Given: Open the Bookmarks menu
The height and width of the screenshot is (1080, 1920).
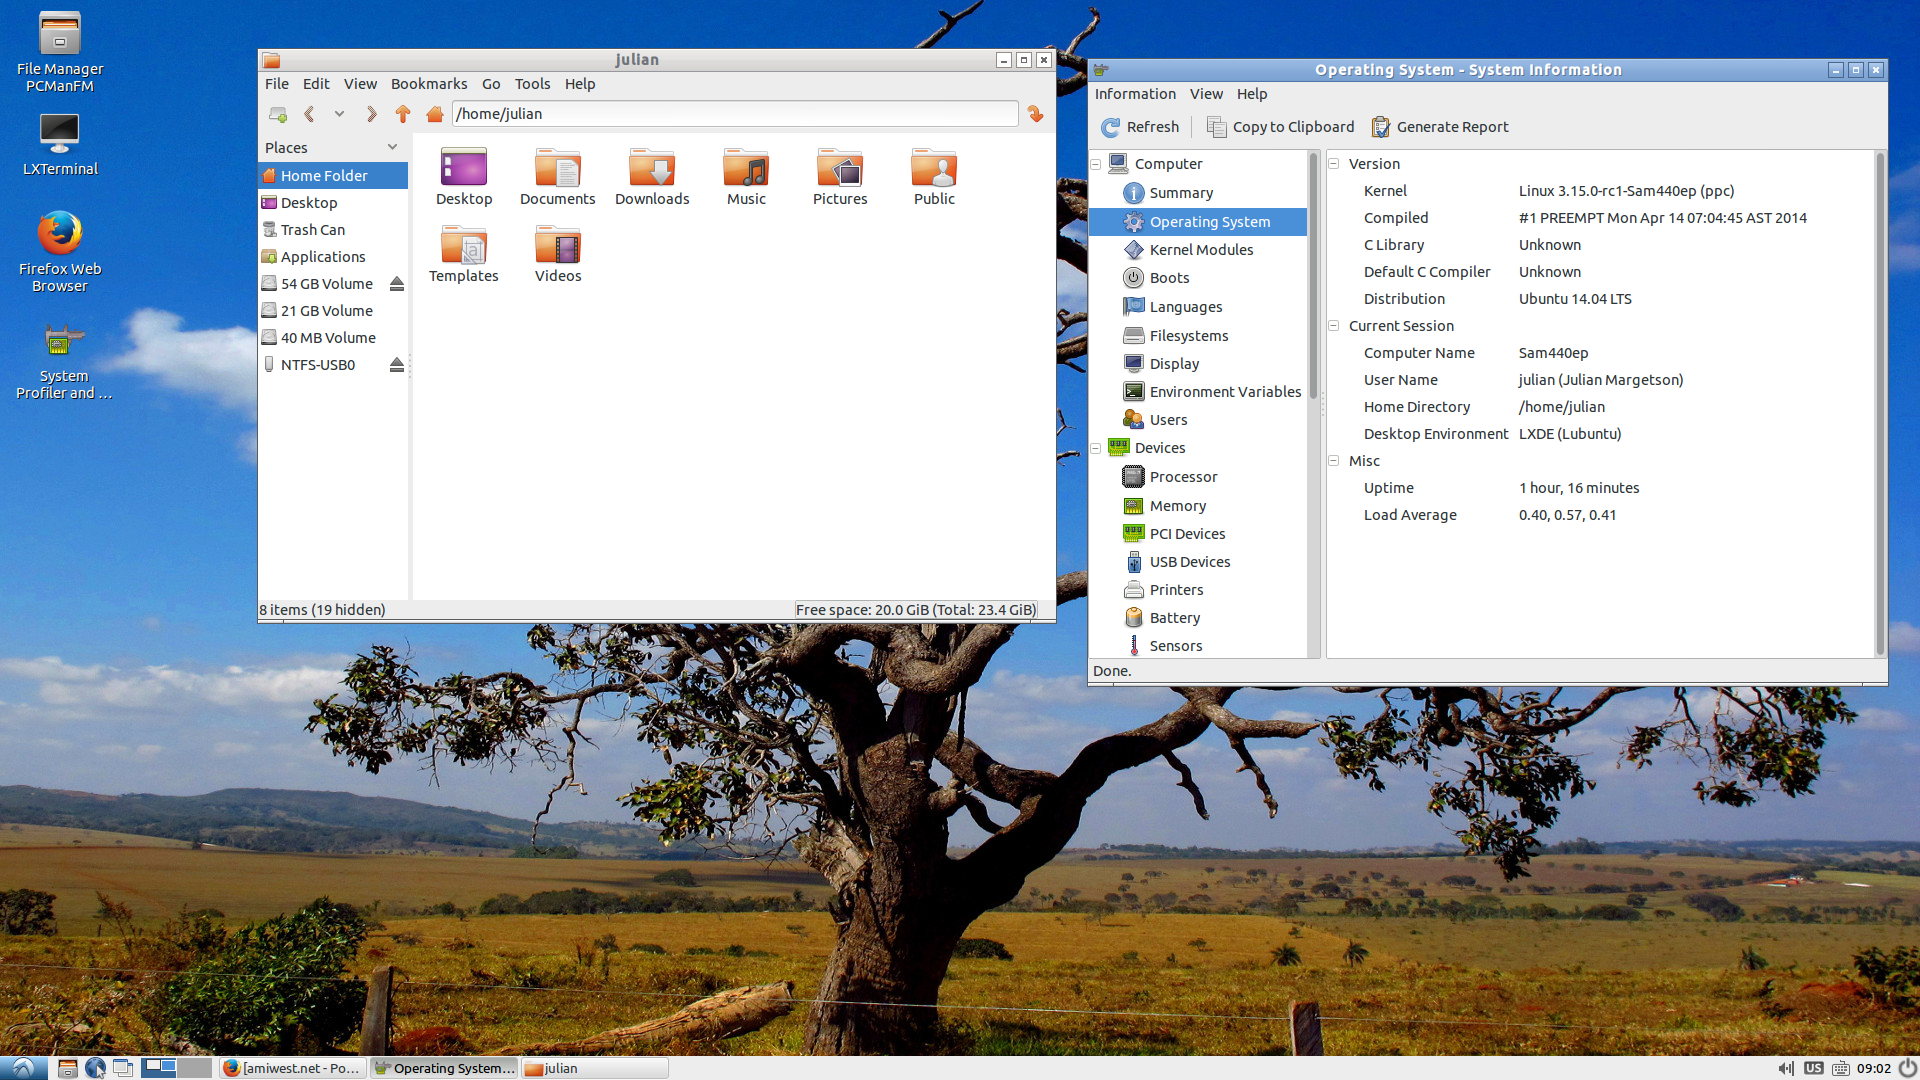Looking at the screenshot, I should pyautogui.click(x=428, y=84).
